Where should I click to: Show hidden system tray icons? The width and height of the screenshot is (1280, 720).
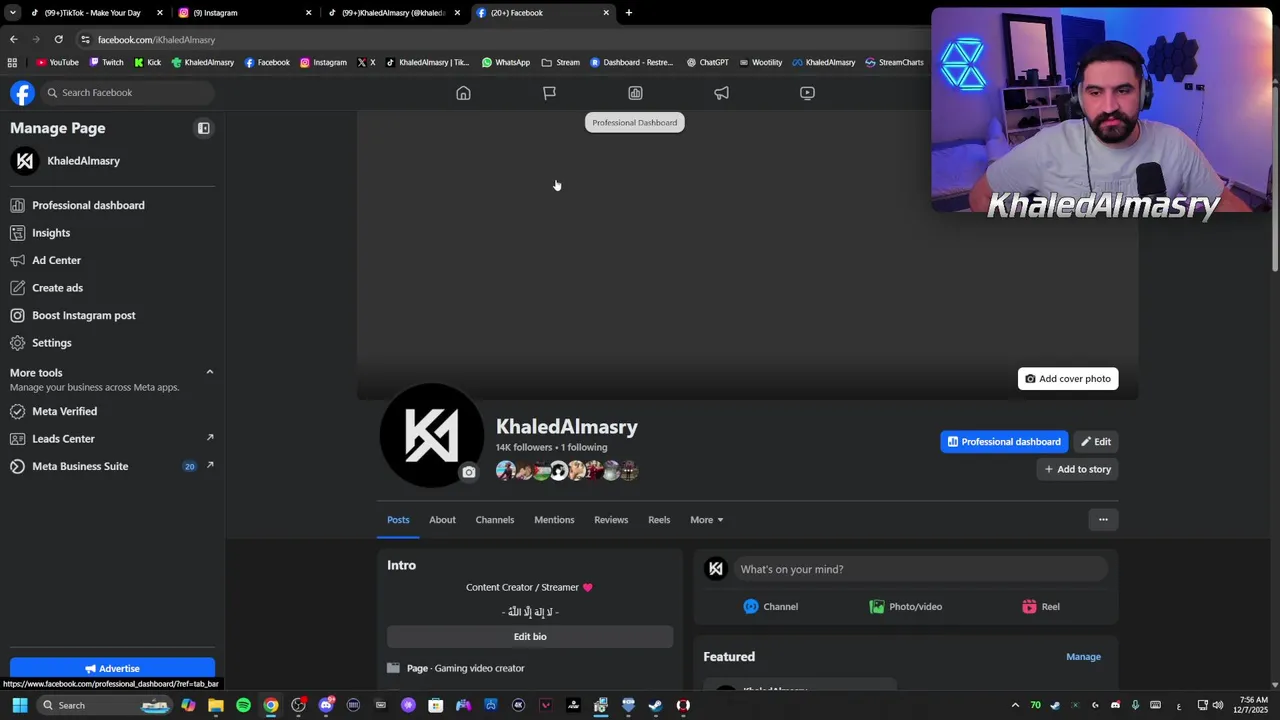(1015, 705)
